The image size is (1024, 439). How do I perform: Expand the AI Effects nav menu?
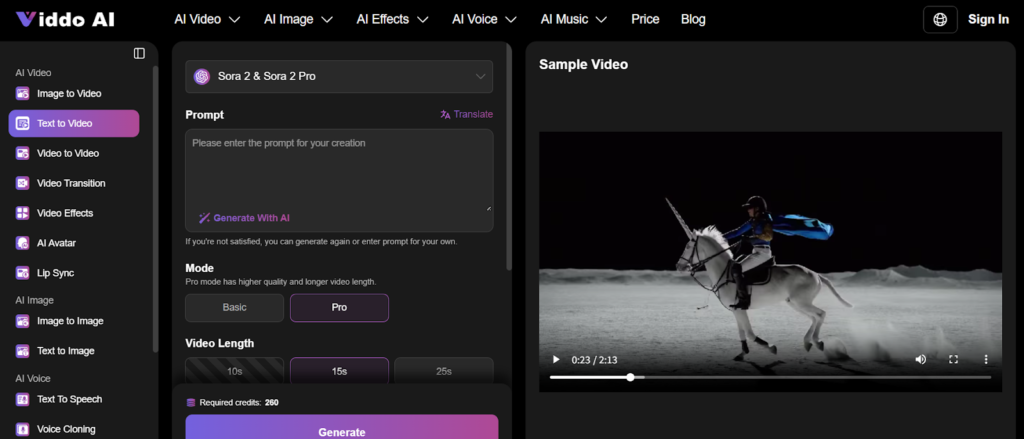pos(392,19)
